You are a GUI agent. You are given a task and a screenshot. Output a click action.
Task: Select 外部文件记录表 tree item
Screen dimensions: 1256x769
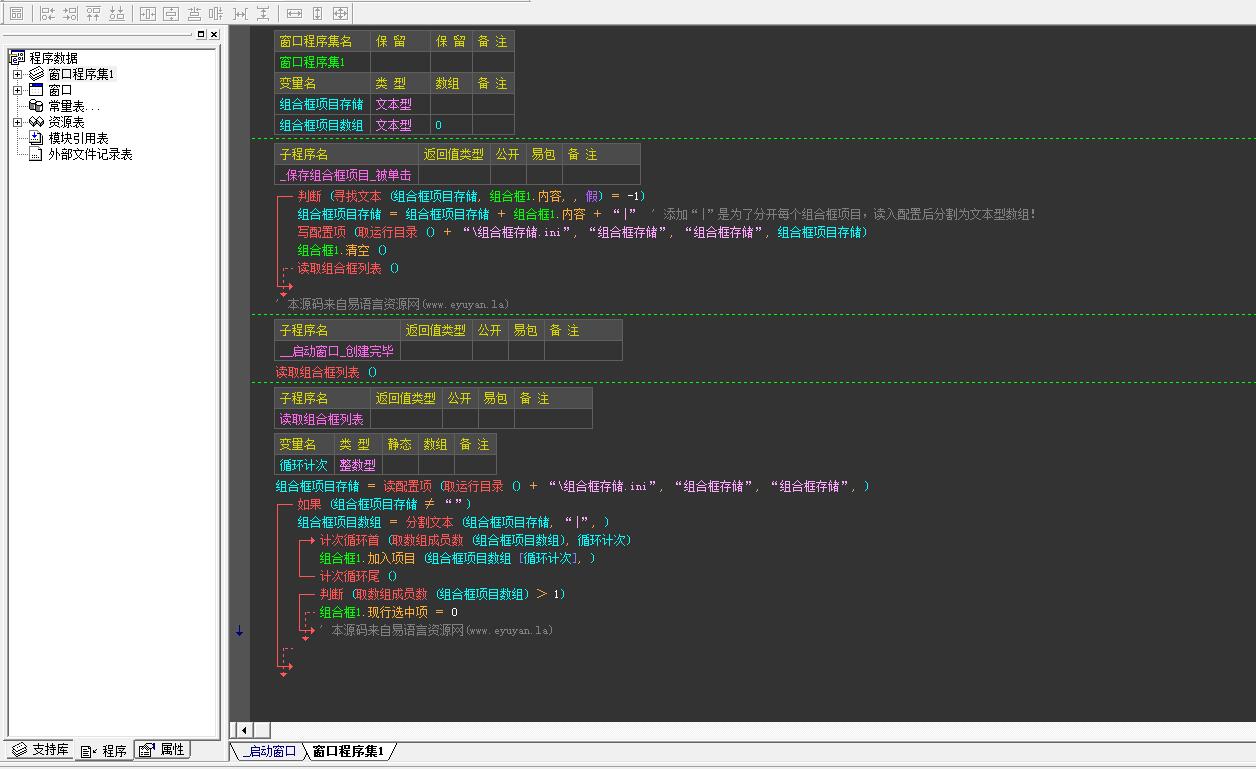(90, 154)
